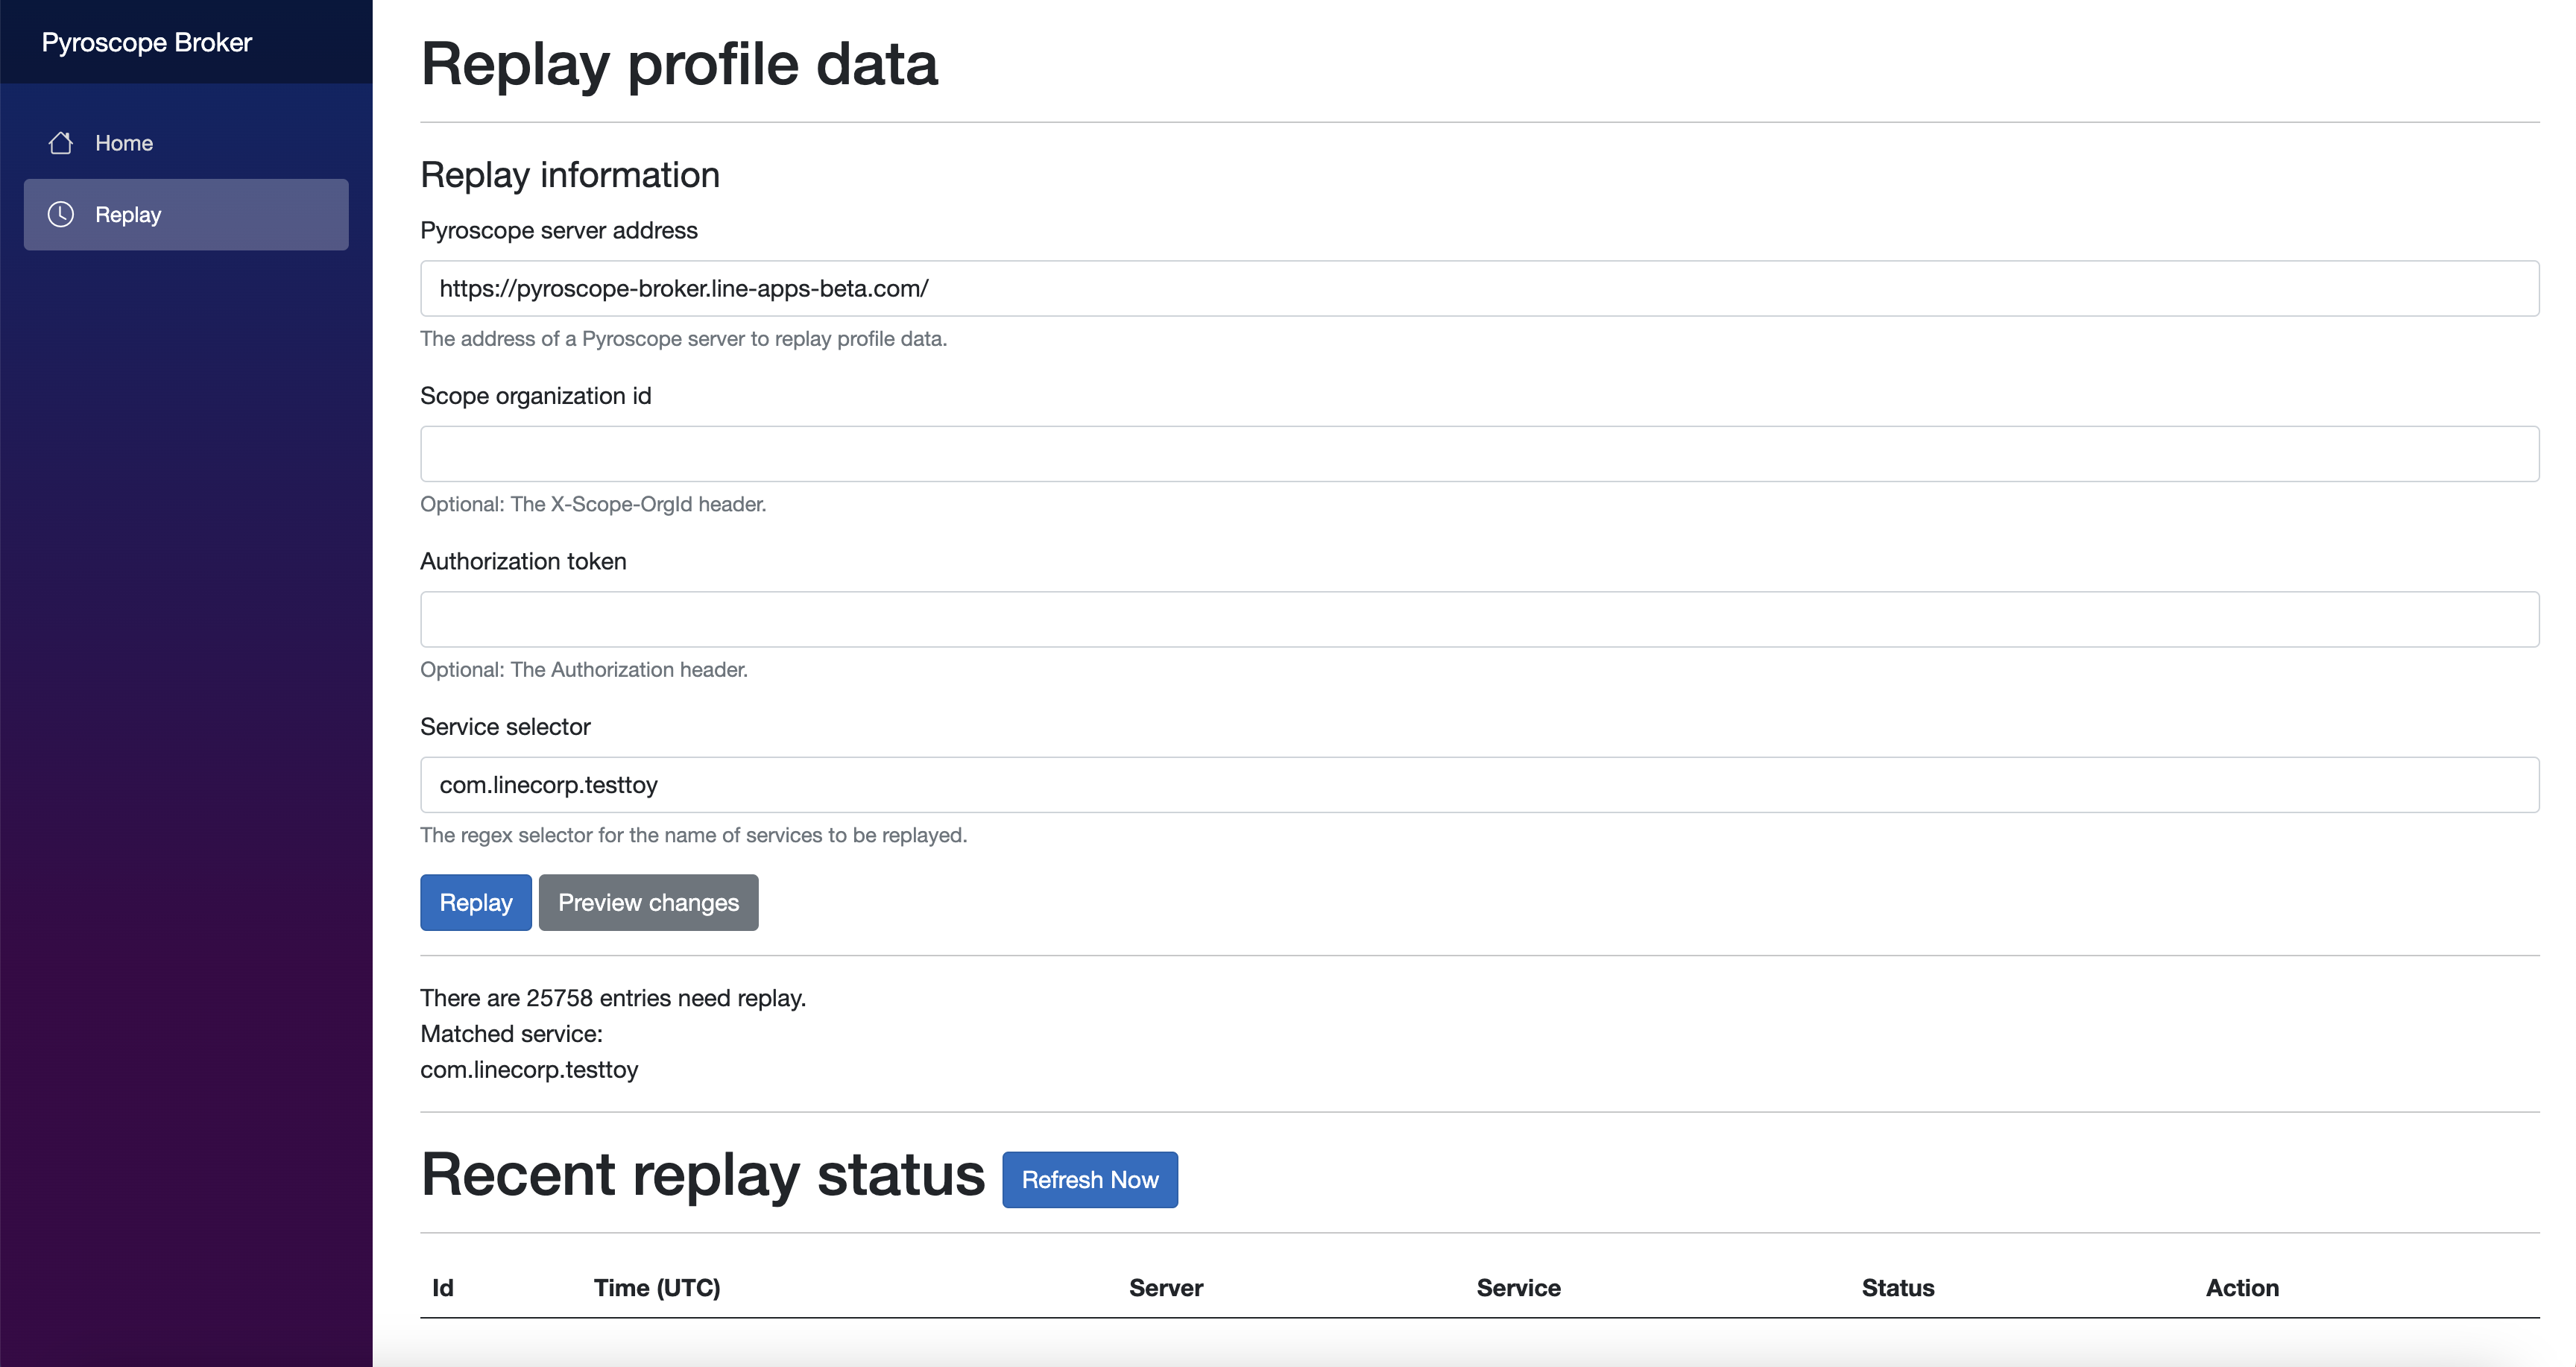Click the '25758 entries need replay' message
The height and width of the screenshot is (1367, 2576).
pyautogui.click(x=613, y=998)
